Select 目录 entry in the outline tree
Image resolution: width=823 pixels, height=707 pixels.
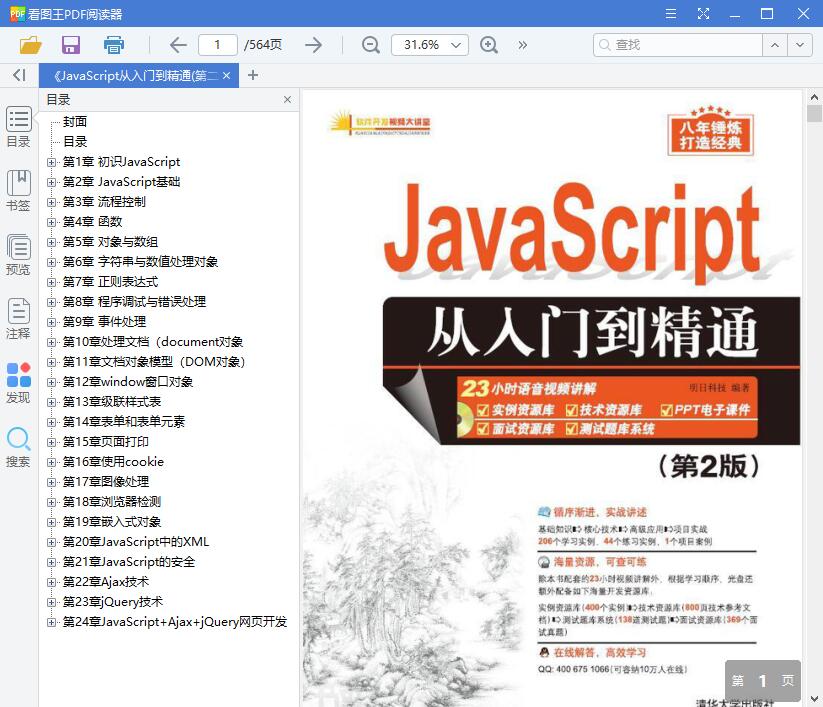tap(75, 142)
